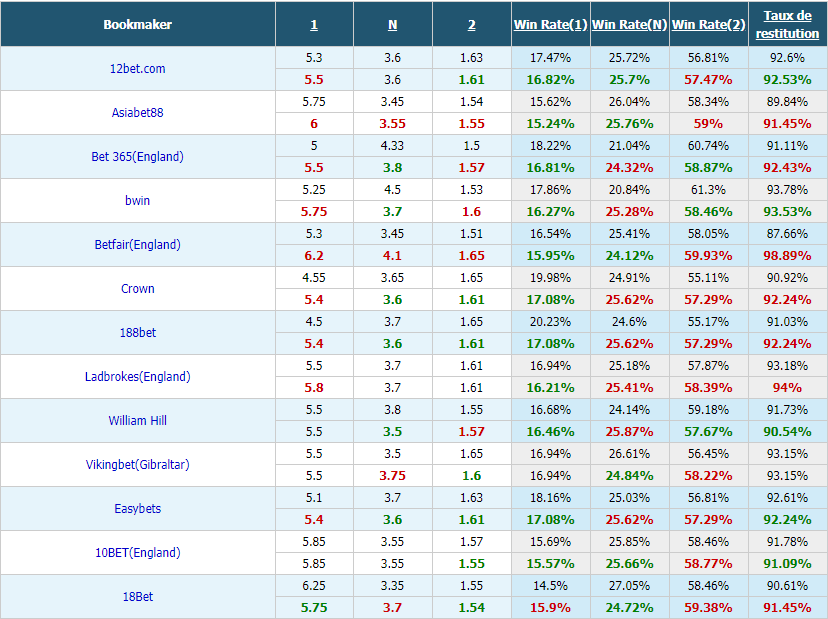
Task: Select 18Bet's green 5.75 odds
Action: click(314, 608)
